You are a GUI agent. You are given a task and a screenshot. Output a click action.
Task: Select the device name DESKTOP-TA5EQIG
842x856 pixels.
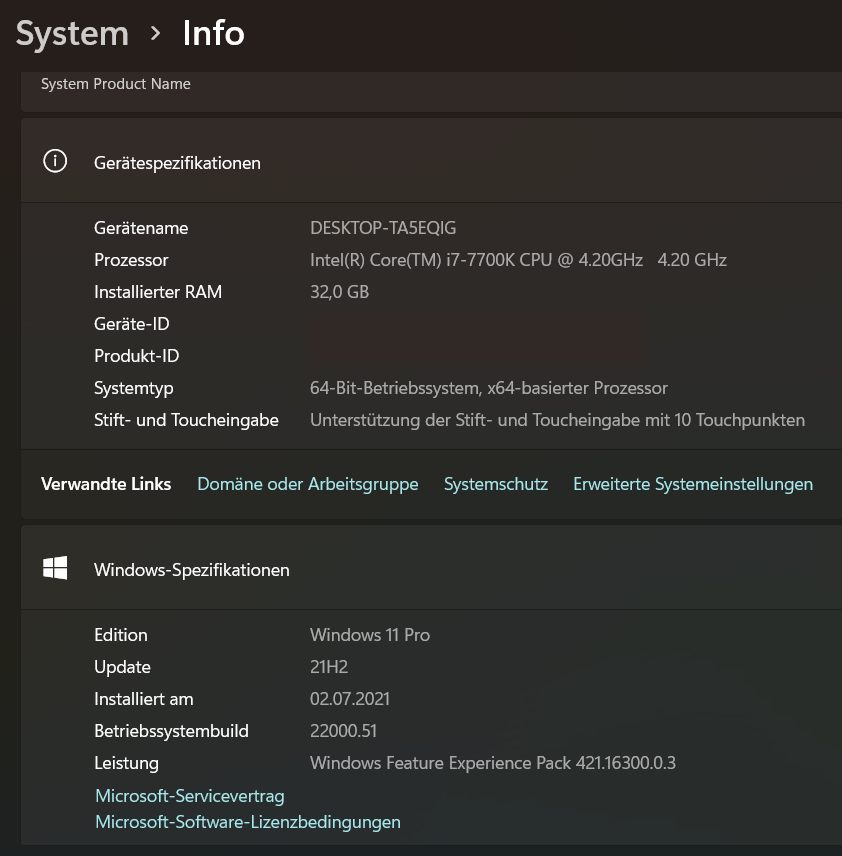[x=383, y=228]
